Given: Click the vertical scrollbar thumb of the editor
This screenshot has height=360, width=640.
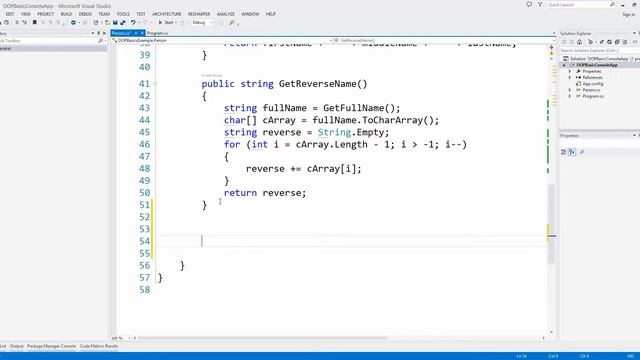Looking at the screenshot, I should pyautogui.click(x=551, y=224).
